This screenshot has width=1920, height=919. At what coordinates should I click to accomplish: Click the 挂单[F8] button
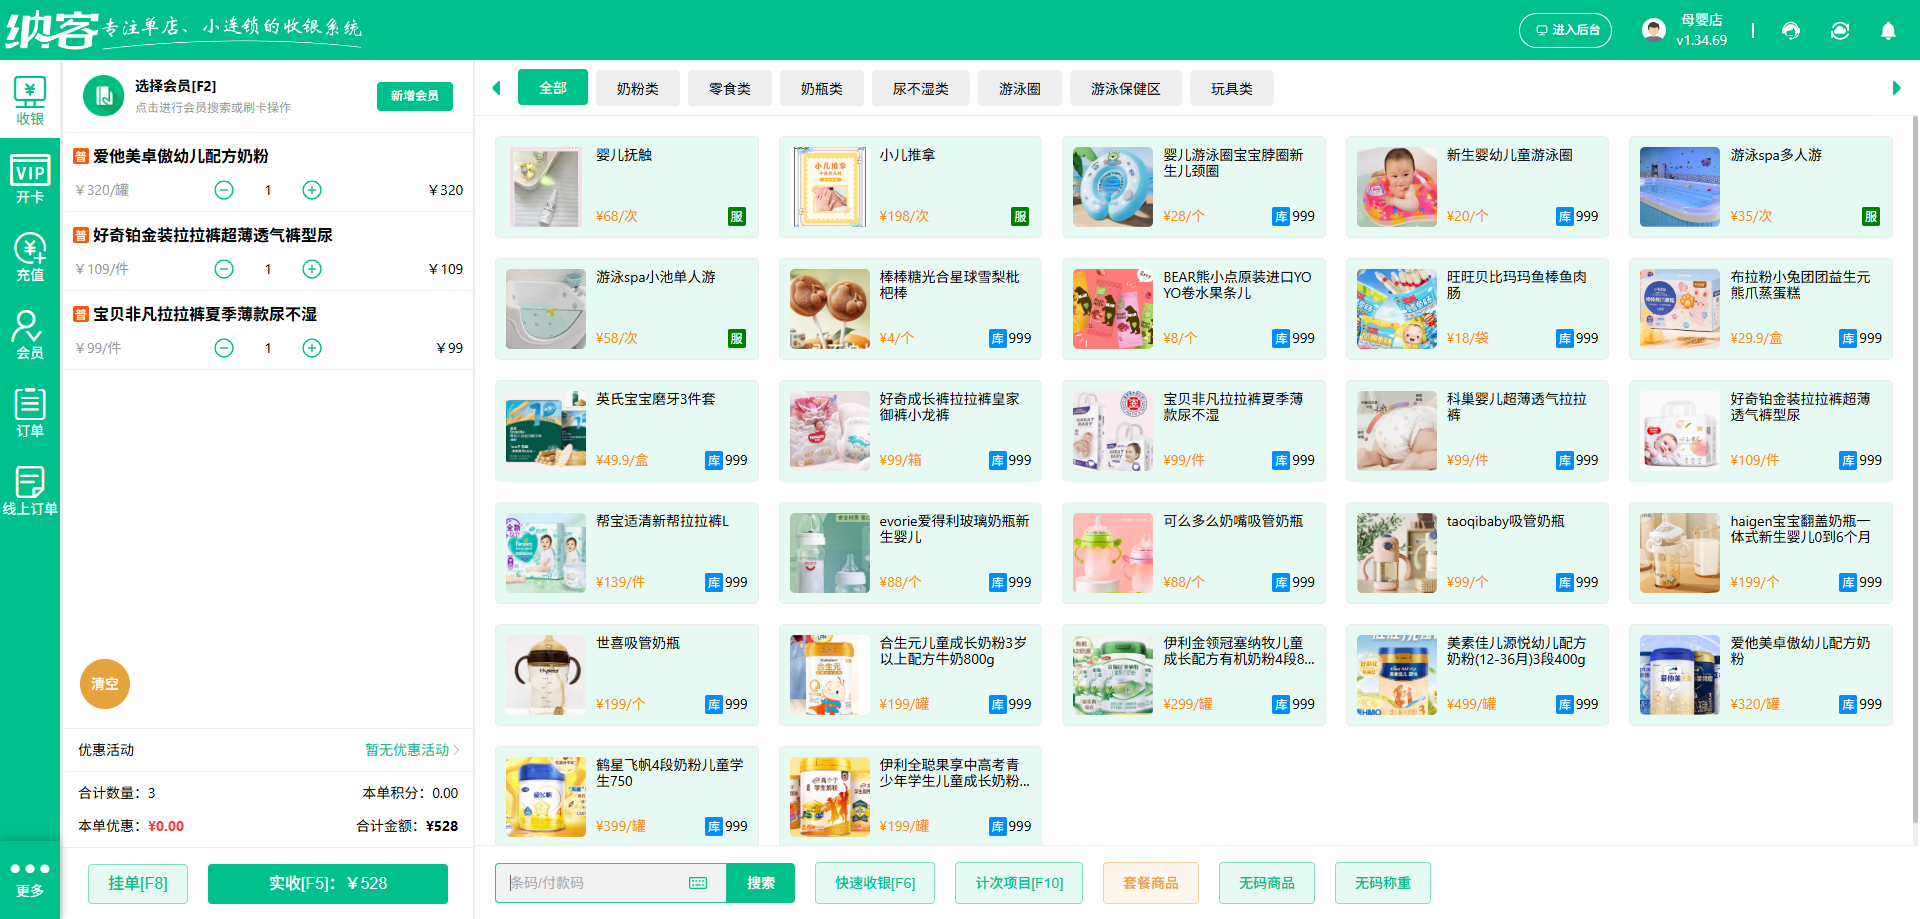pos(138,883)
